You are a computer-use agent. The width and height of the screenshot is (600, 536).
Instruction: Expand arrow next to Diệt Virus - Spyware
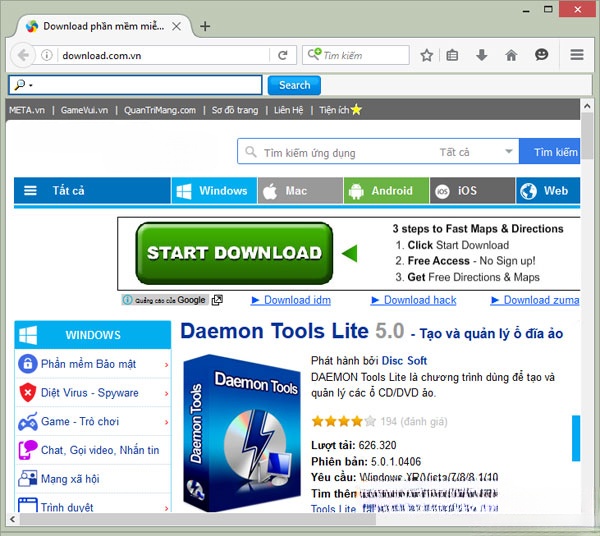pyautogui.click(x=166, y=393)
